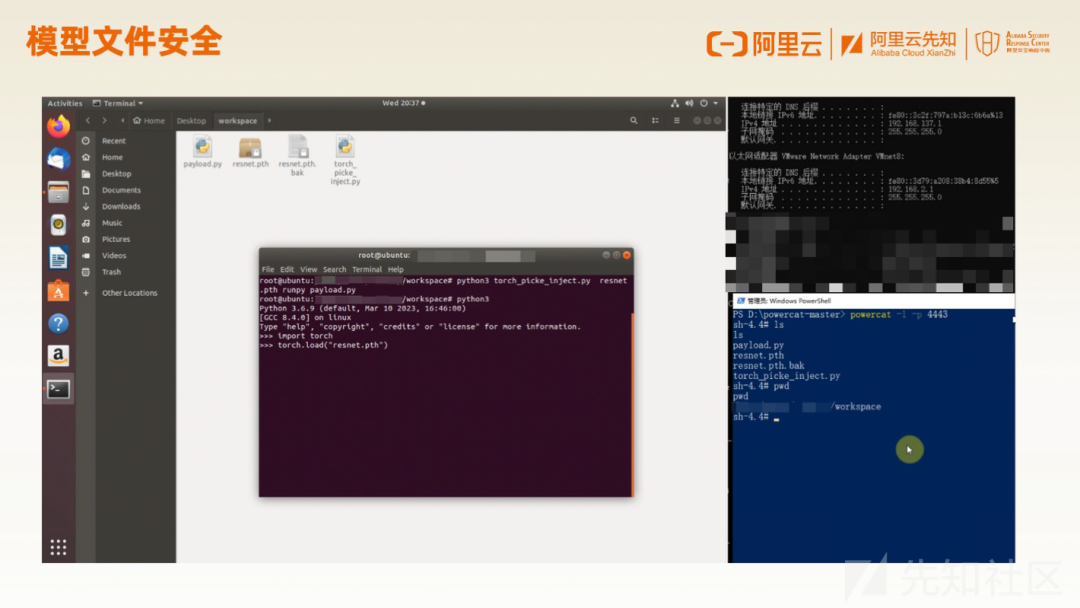
Task: Go to Home path breadcrumb
Action: [149, 120]
